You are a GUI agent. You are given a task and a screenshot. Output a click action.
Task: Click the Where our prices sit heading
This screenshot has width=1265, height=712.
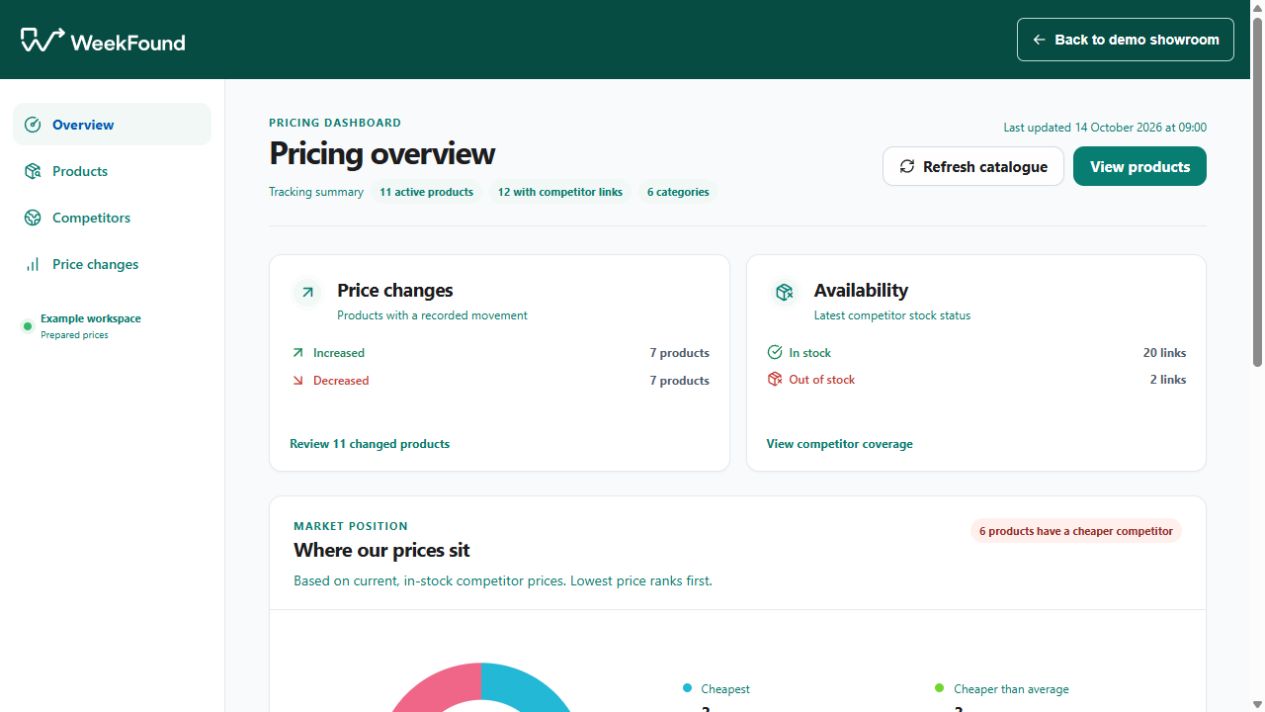381,551
